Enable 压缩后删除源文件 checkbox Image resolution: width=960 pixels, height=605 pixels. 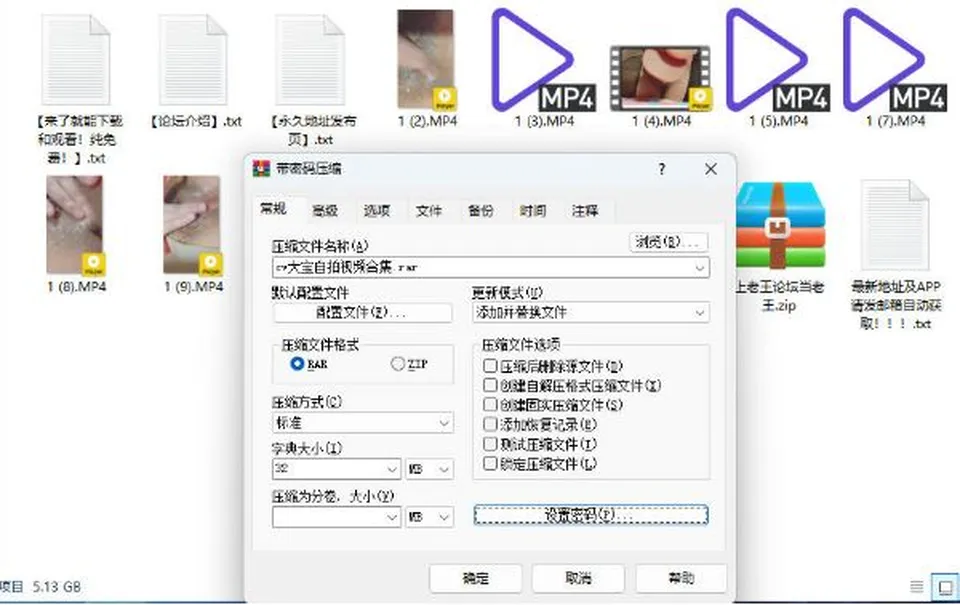pyautogui.click(x=490, y=366)
